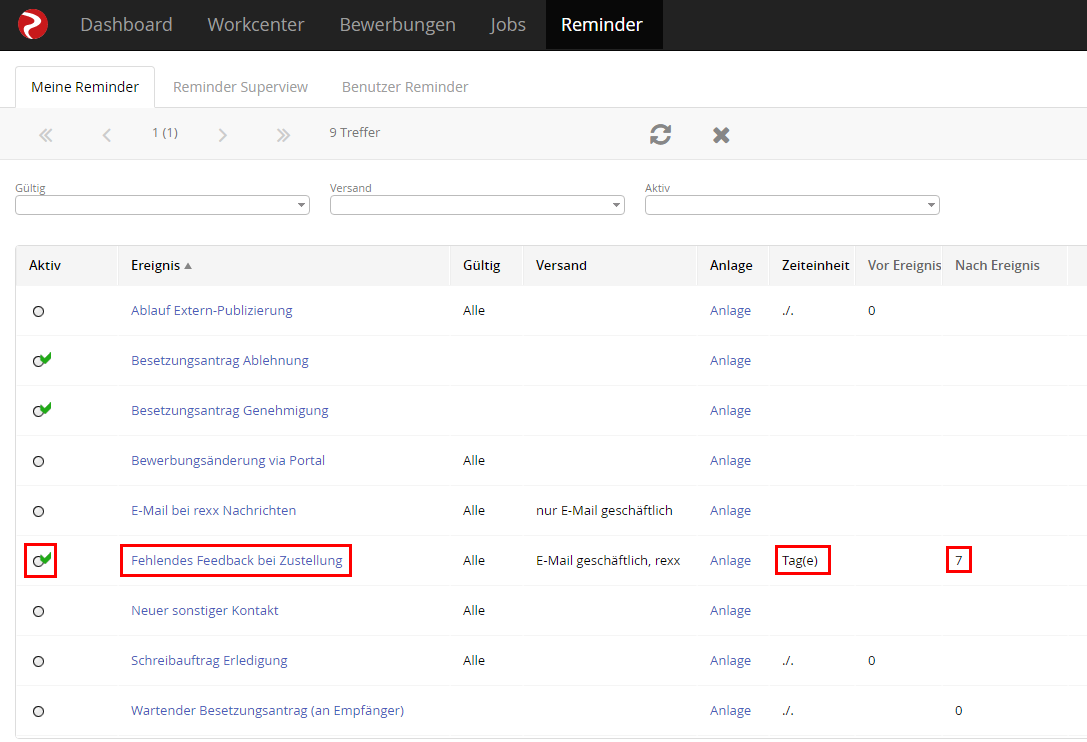Activate E-Mail bei rexx Nachrichten reminder
Viewport: 1087px width, 742px height.
39,511
